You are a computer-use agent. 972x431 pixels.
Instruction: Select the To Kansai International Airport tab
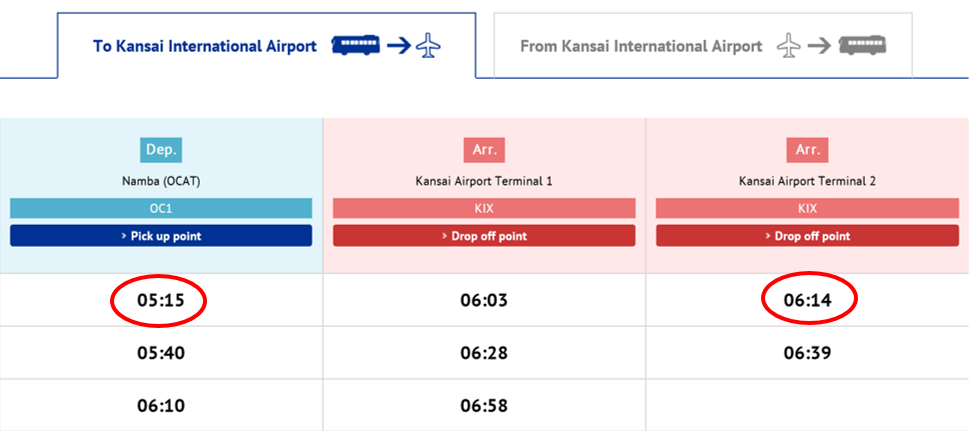[267, 46]
